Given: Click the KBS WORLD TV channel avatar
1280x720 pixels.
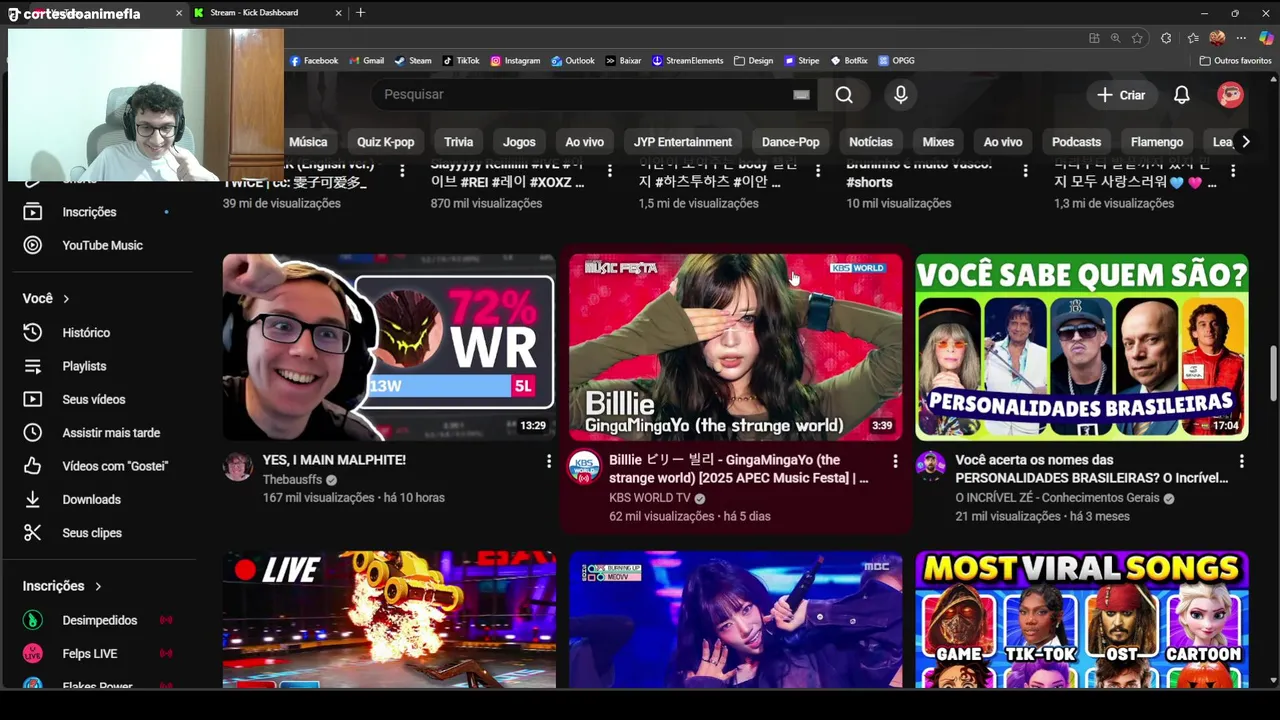Looking at the screenshot, I should click(584, 467).
